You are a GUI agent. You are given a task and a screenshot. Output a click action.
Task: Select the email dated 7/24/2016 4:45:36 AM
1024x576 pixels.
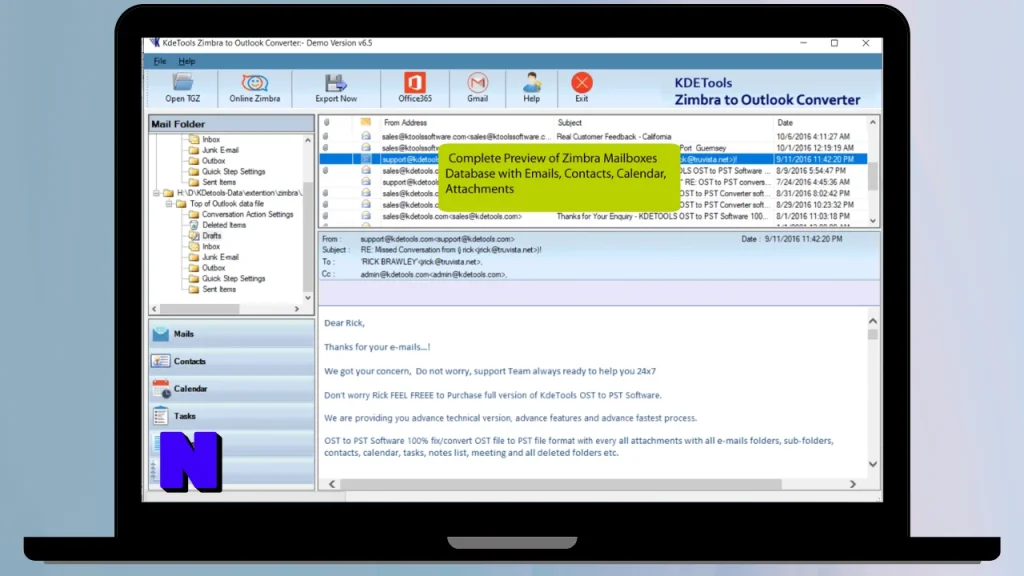click(594, 182)
